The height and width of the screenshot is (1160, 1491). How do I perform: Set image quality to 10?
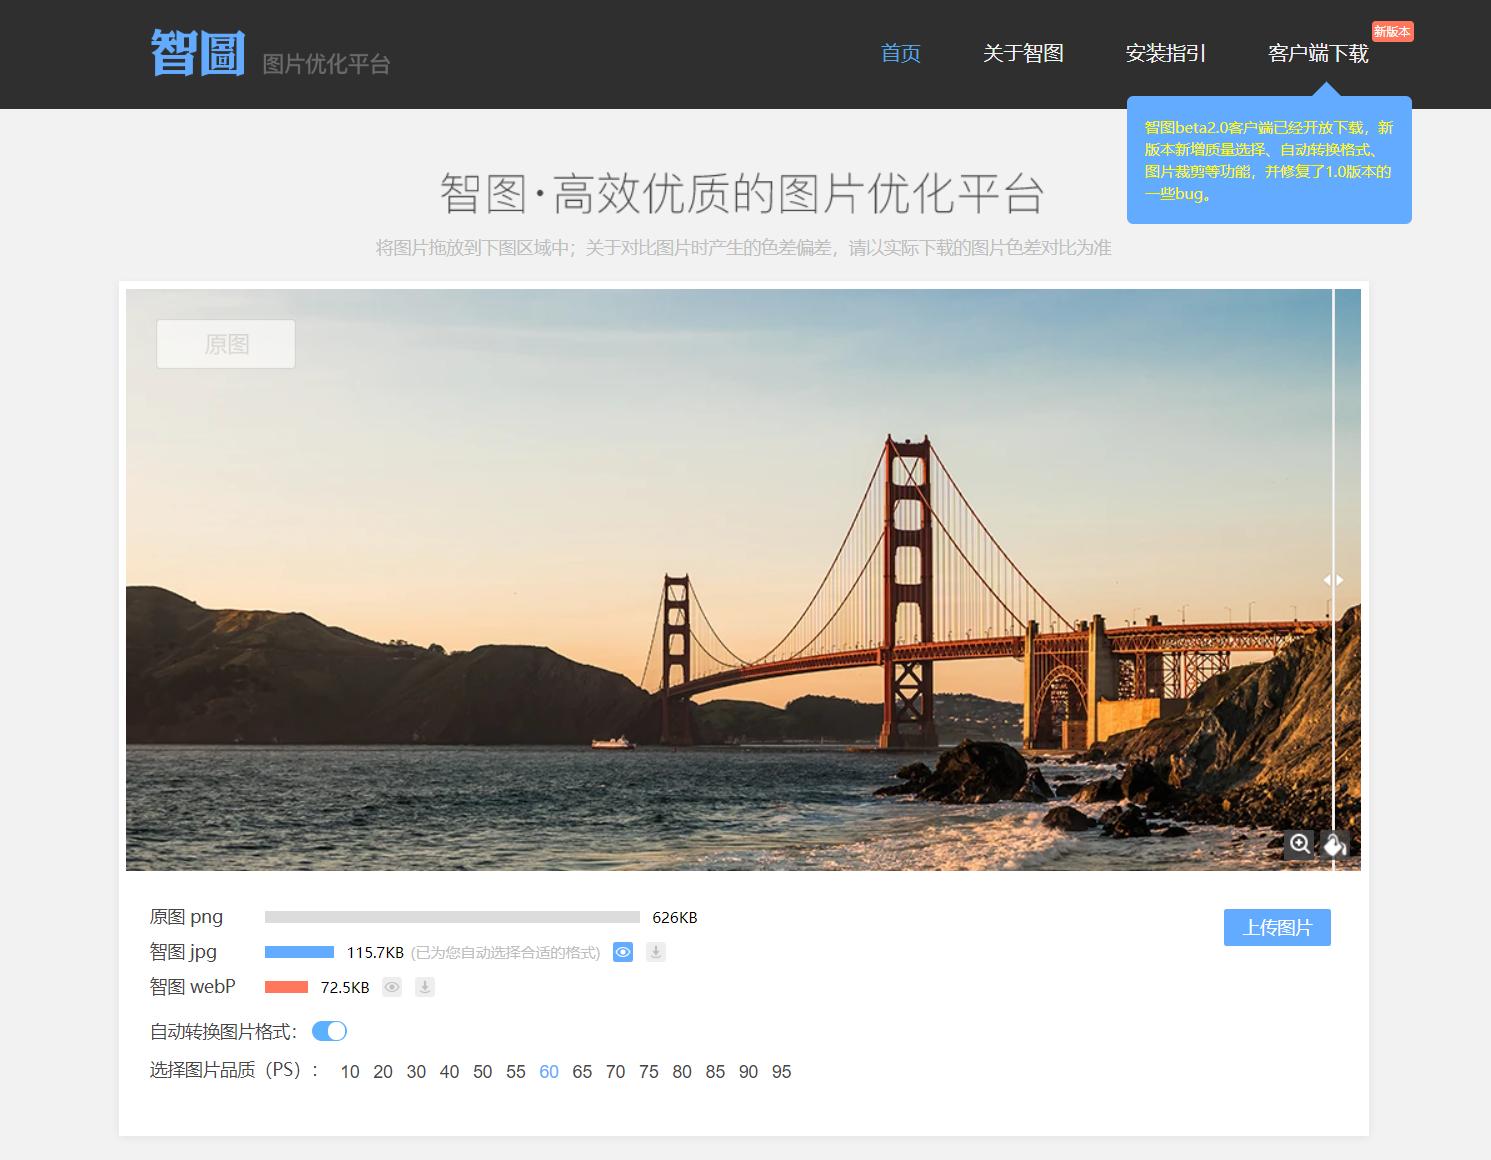point(350,1072)
